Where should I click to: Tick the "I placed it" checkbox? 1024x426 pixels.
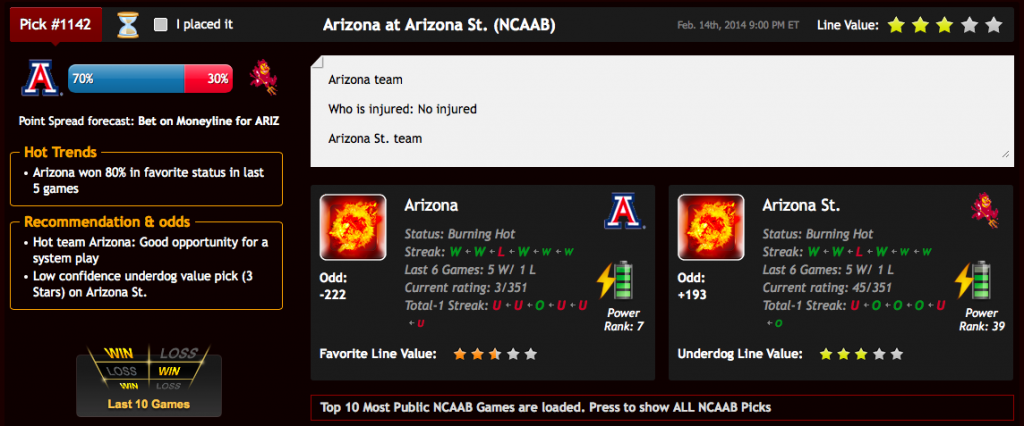point(161,25)
